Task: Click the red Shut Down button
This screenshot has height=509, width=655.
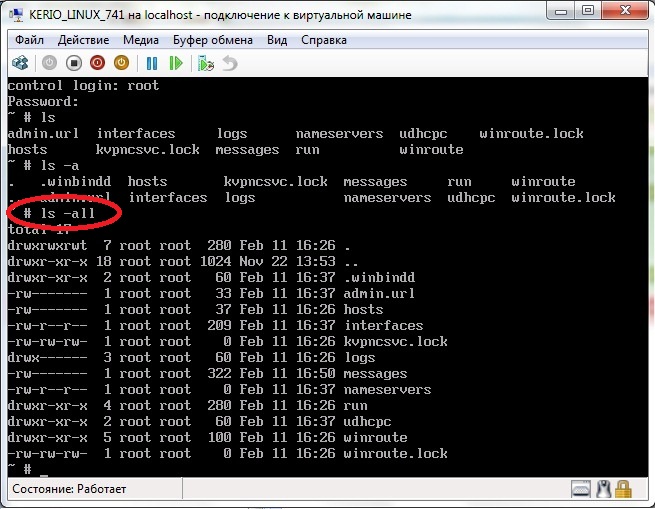Action: click(x=97, y=63)
